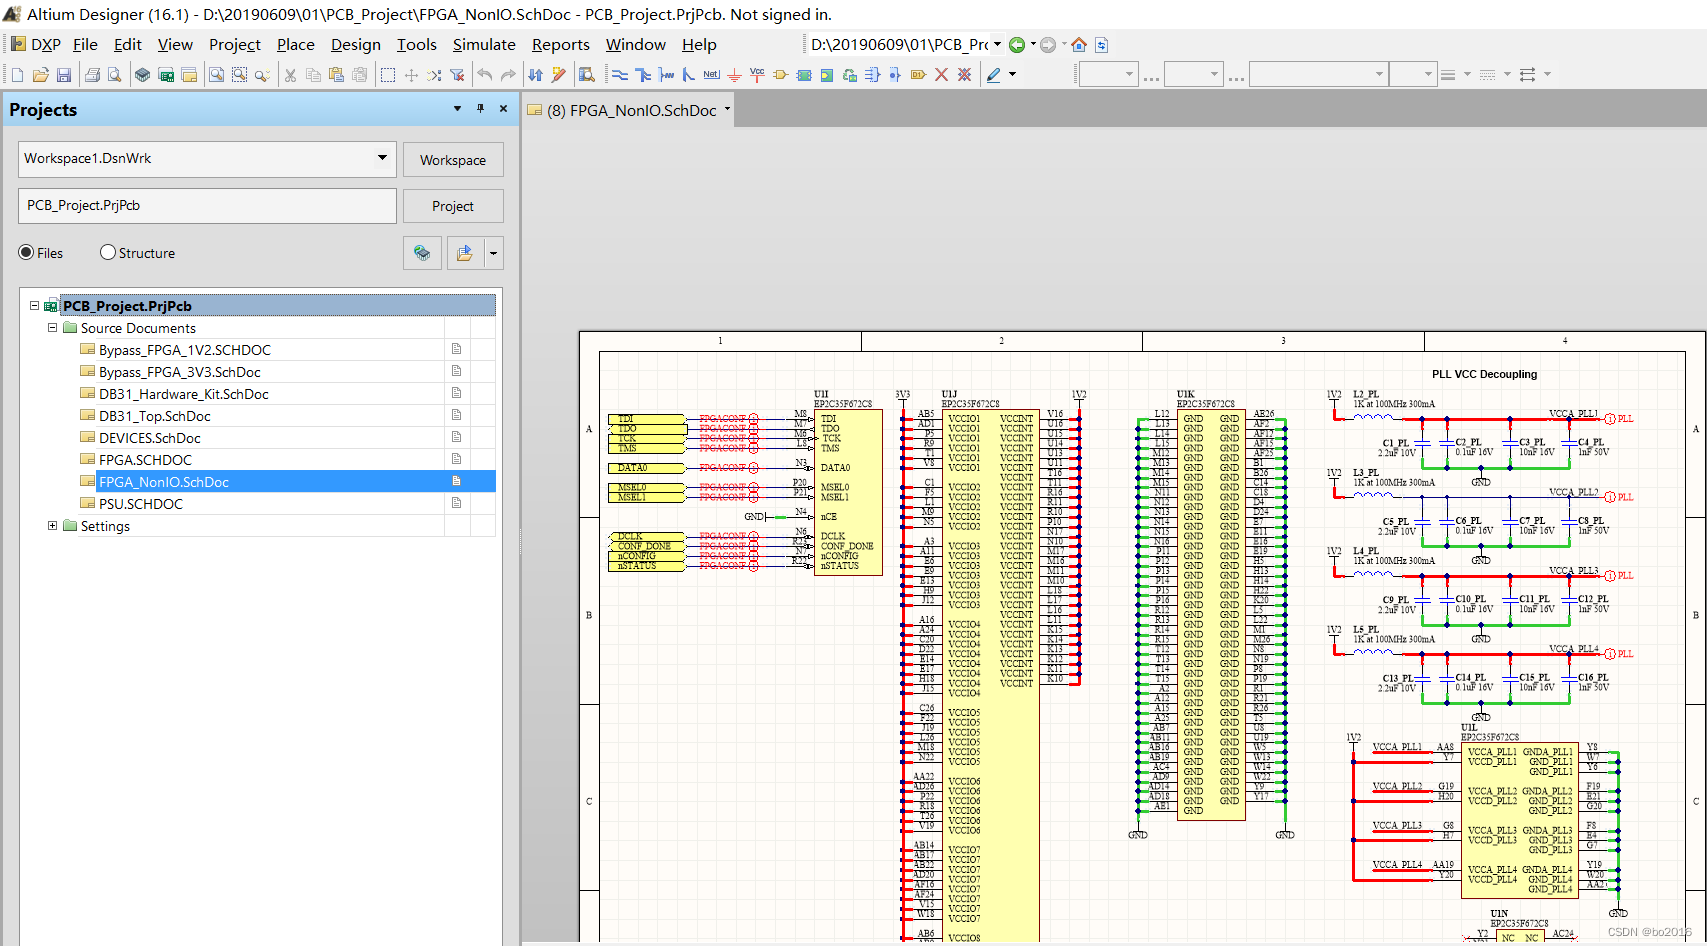Image resolution: width=1707 pixels, height=946 pixels.
Task: Collapse the PCB_Project.PrjPcb tree node
Action: [34, 306]
